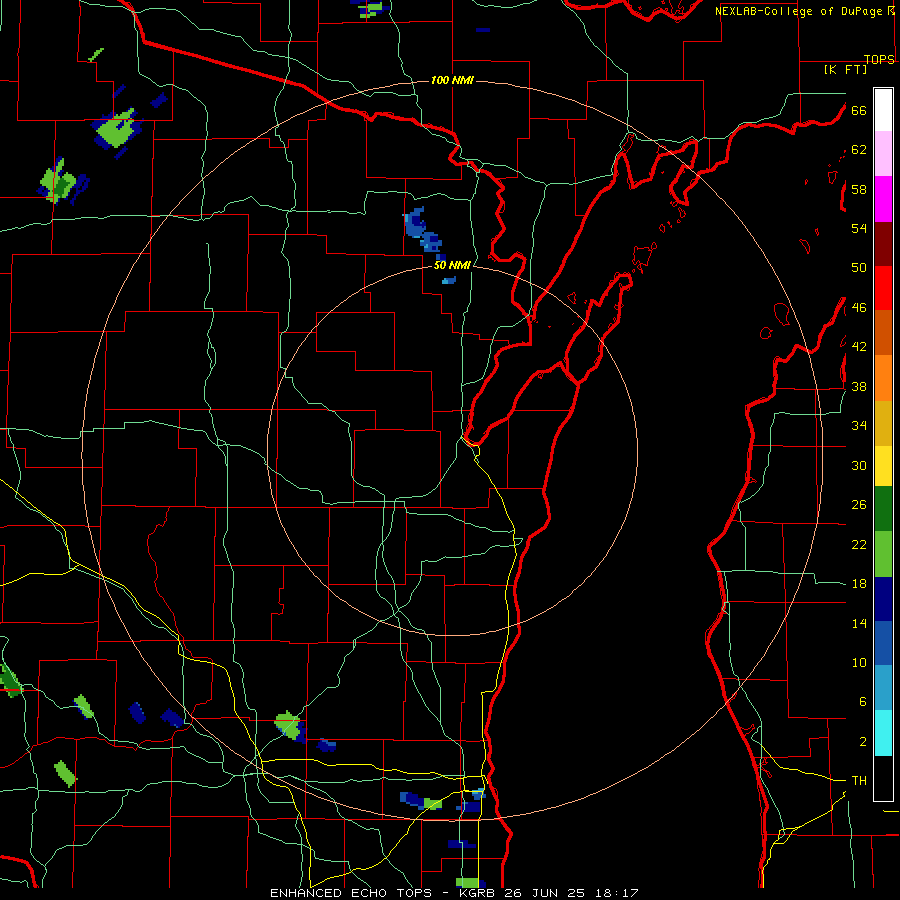The height and width of the screenshot is (900, 900).
Task: Select the black TH threshold swatch
Action: coord(883,778)
